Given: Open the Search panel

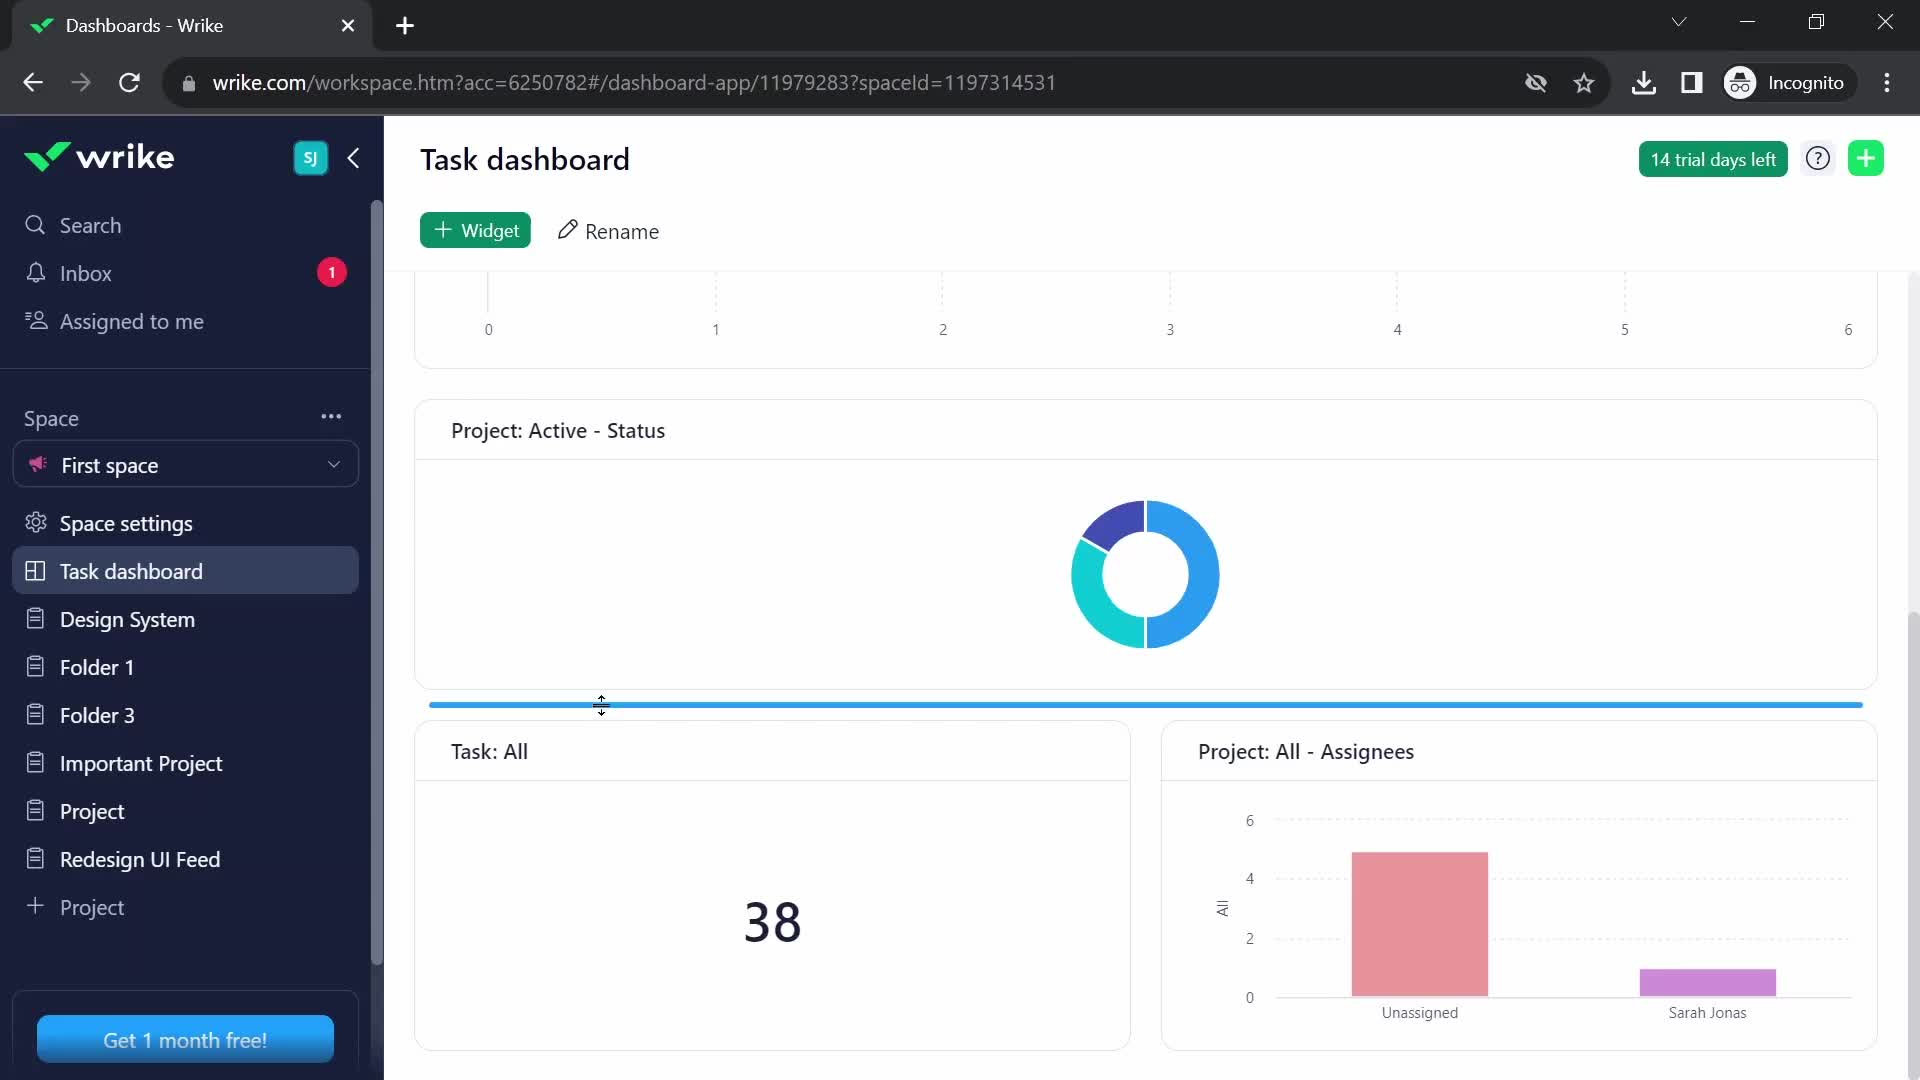Looking at the screenshot, I should pos(88,224).
